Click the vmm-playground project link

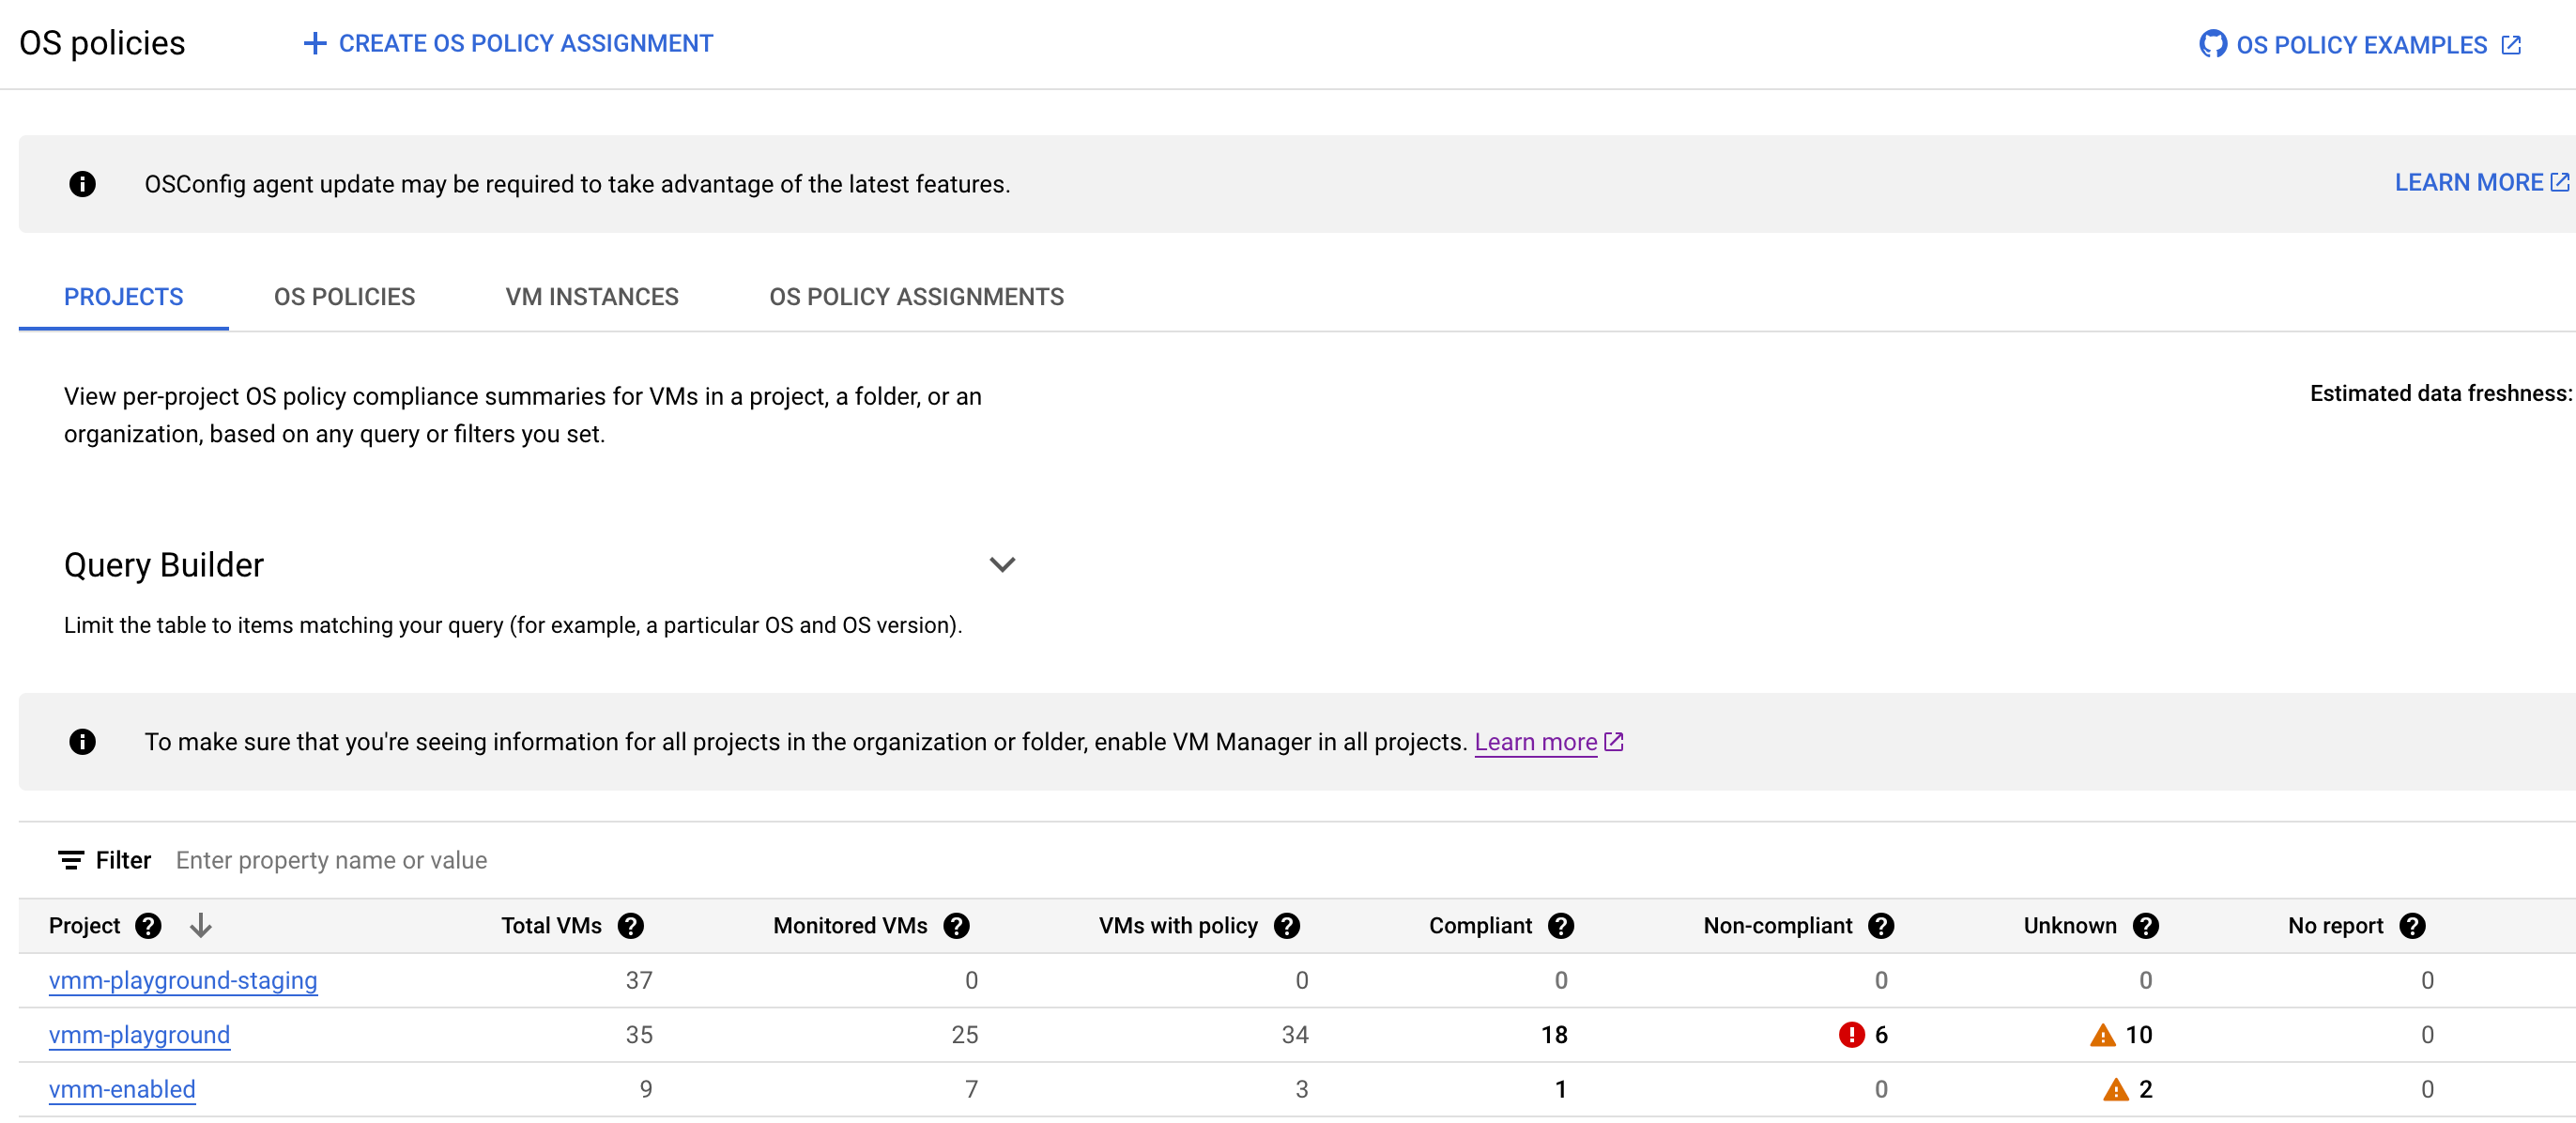140,1033
